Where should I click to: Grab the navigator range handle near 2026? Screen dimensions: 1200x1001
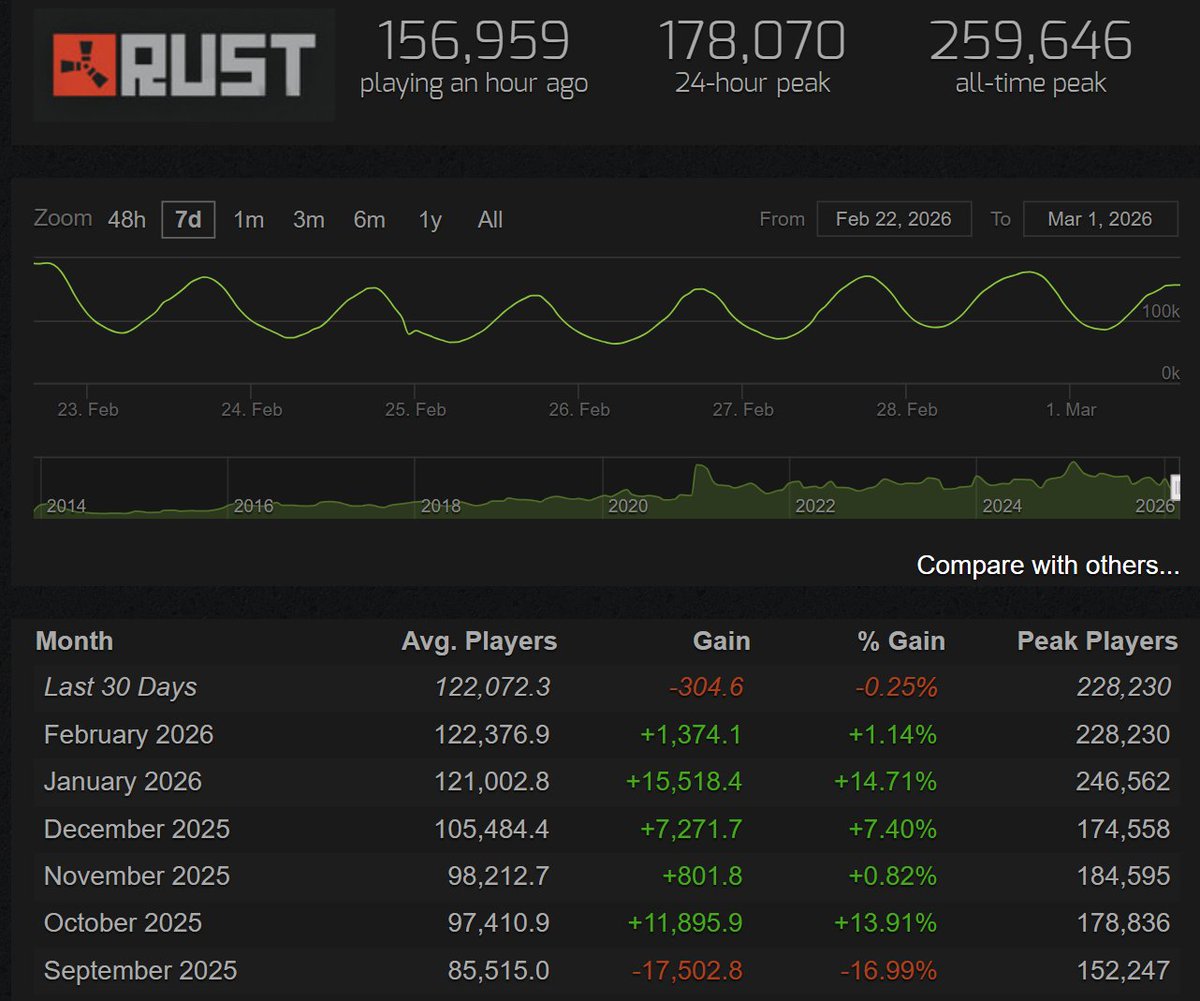(1176, 487)
